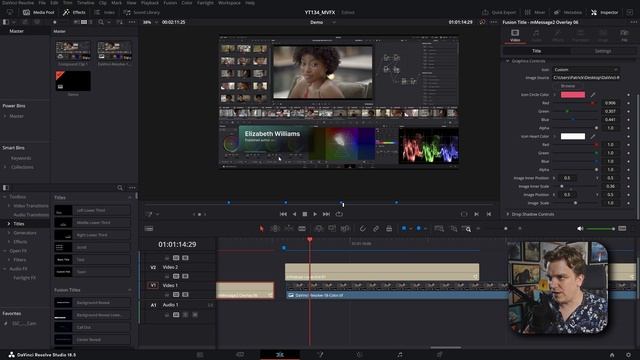Click the Overwrite Clip icon in the timeline toolbar
640x360 pixels.
point(332,229)
